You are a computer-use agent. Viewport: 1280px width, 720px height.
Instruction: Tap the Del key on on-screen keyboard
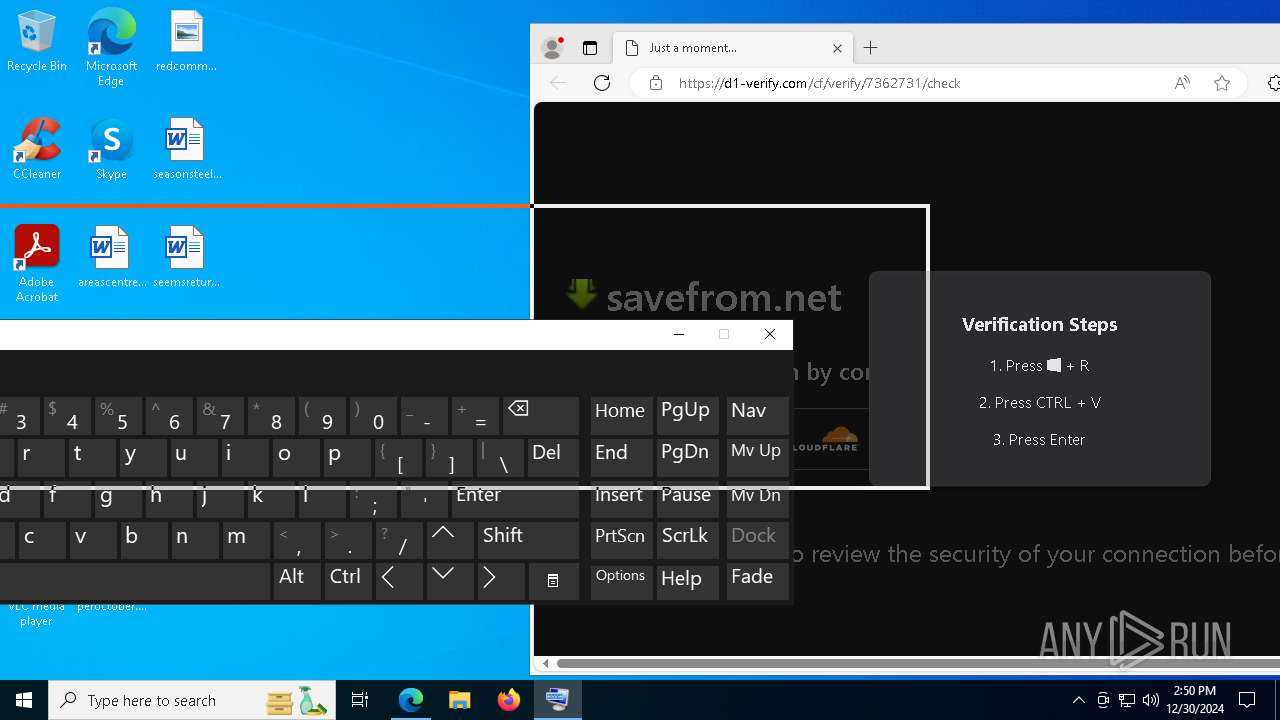click(x=553, y=457)
